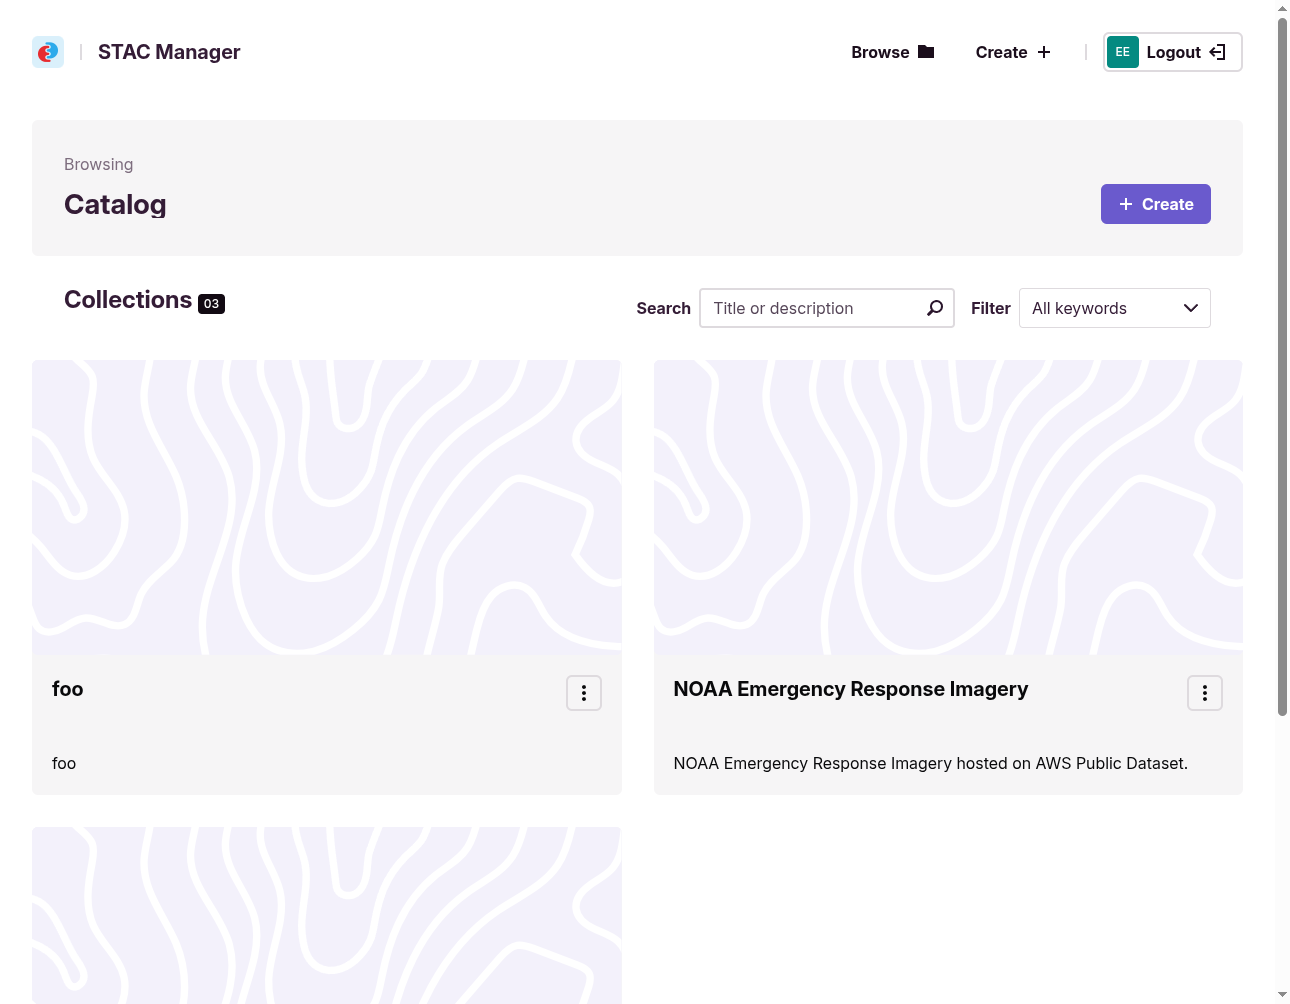Click the Catalog heading
This screenshot has height=1004, width=1290.
pos(115,204)
